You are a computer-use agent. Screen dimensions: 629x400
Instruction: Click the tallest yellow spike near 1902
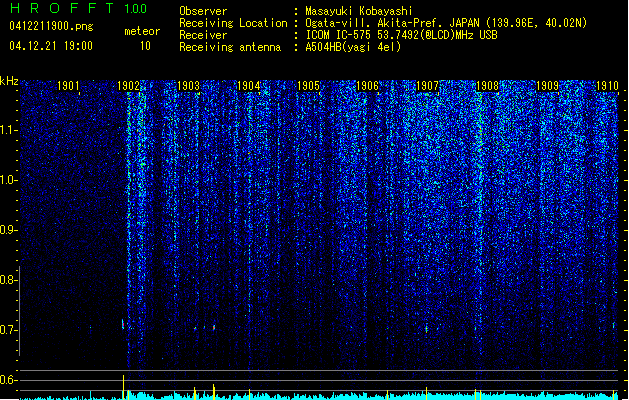point(123,387)
